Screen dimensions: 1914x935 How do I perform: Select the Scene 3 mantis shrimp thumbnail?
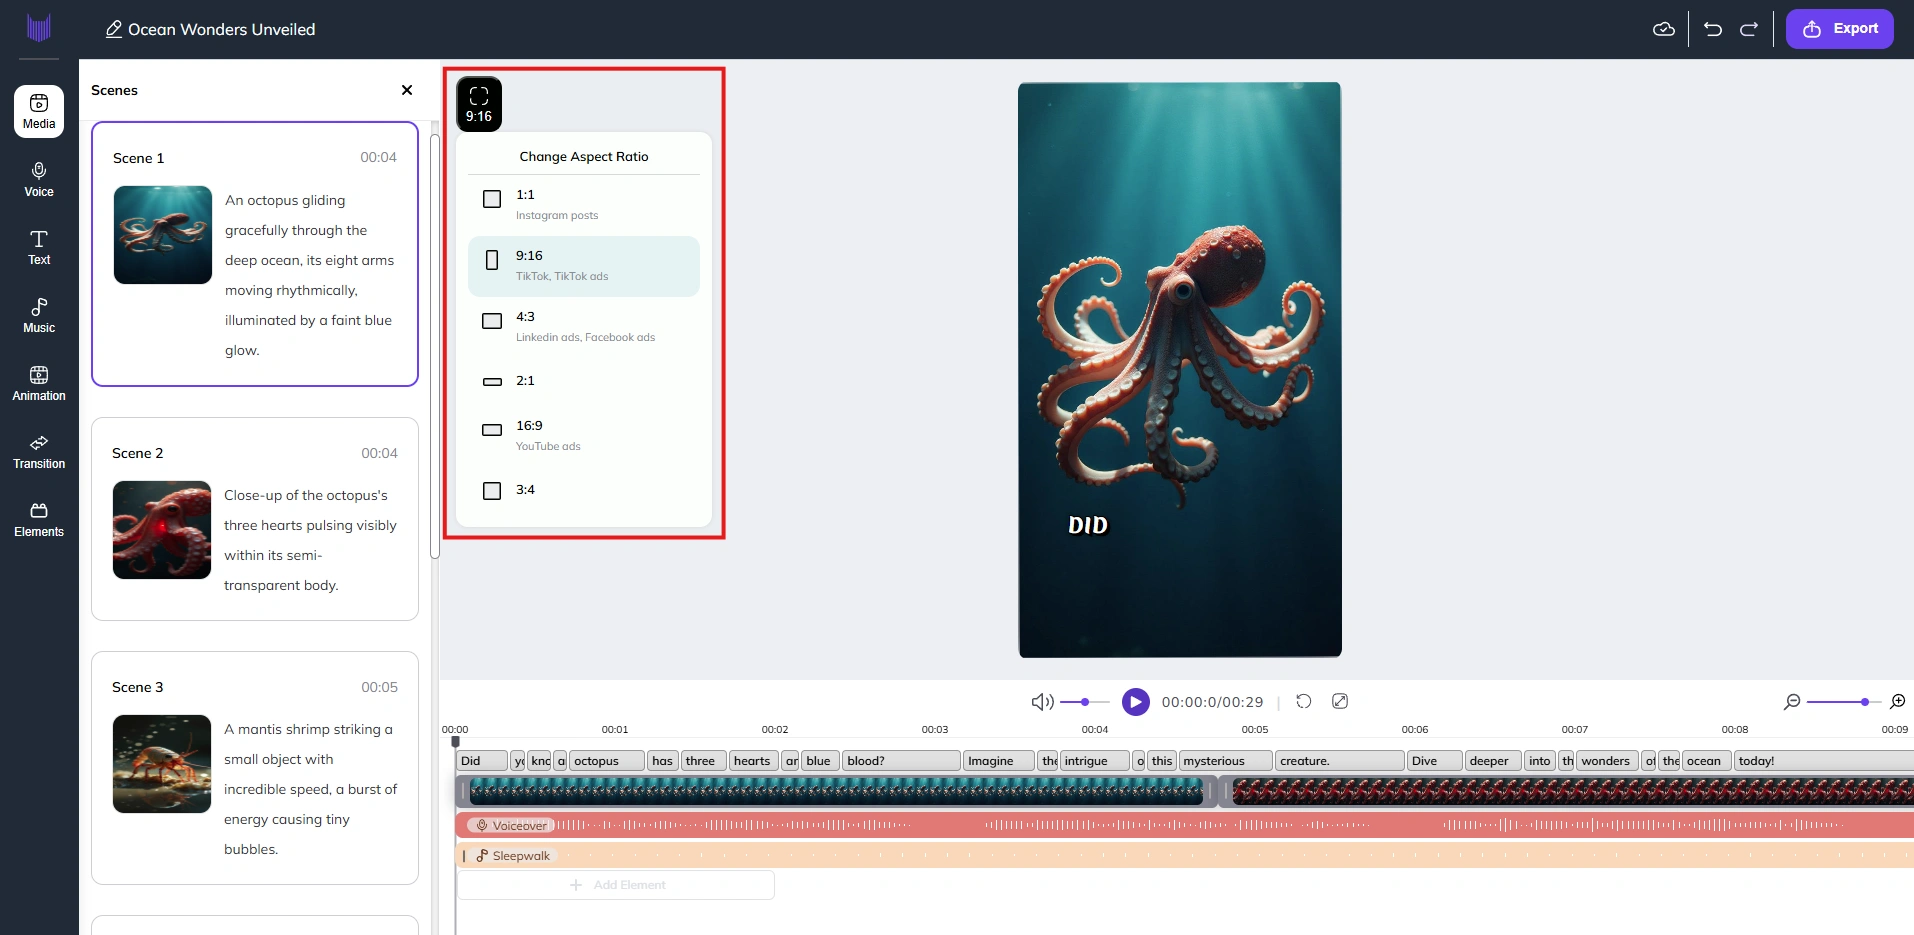click(162, 764)
